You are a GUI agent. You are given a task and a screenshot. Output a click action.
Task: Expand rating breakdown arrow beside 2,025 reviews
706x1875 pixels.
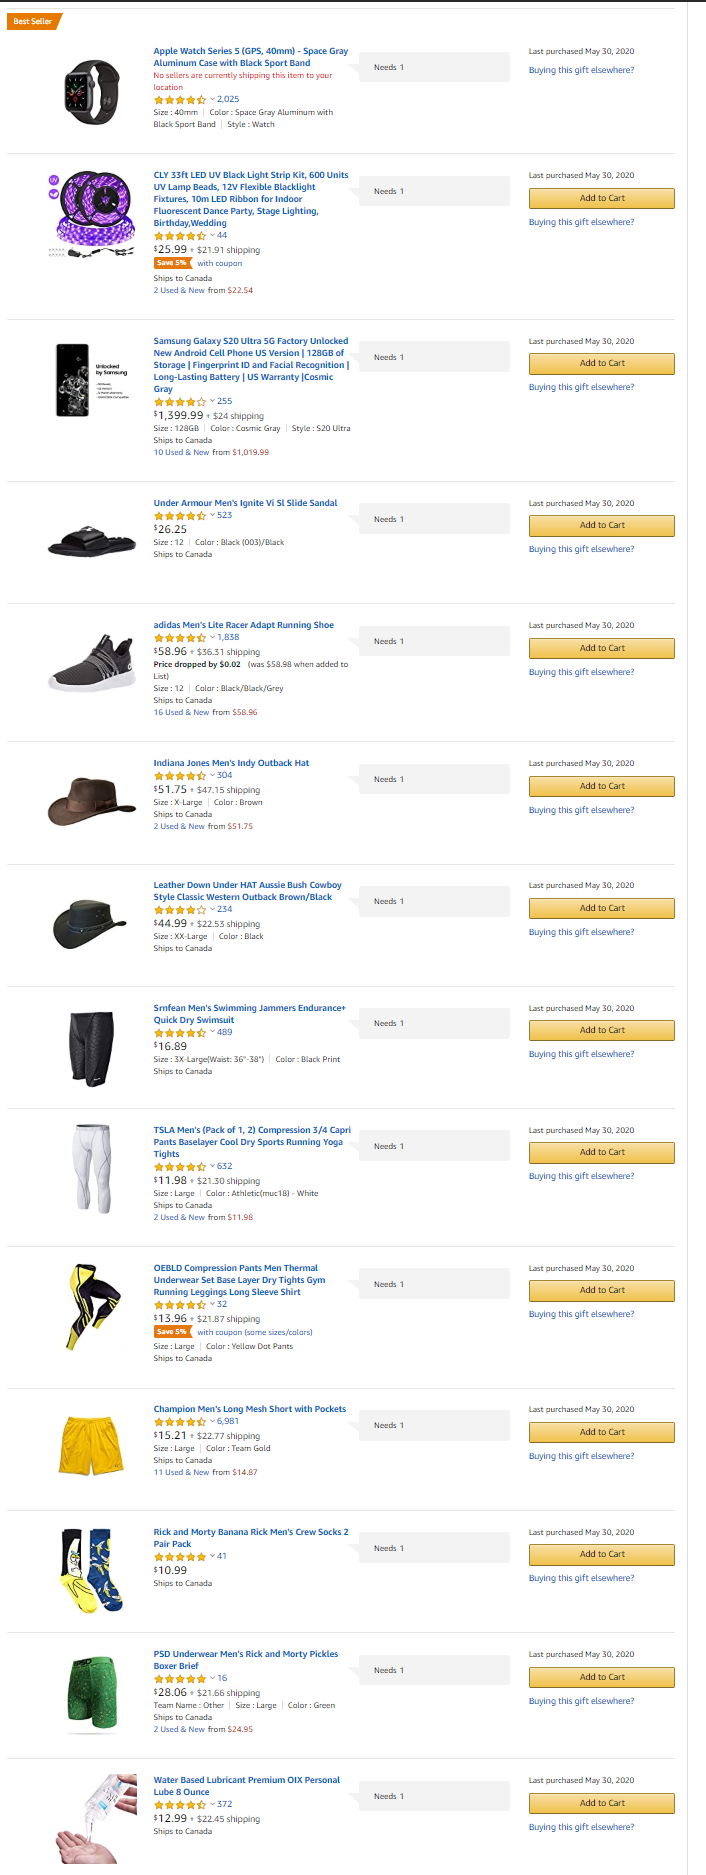click(x=212, y=100)
